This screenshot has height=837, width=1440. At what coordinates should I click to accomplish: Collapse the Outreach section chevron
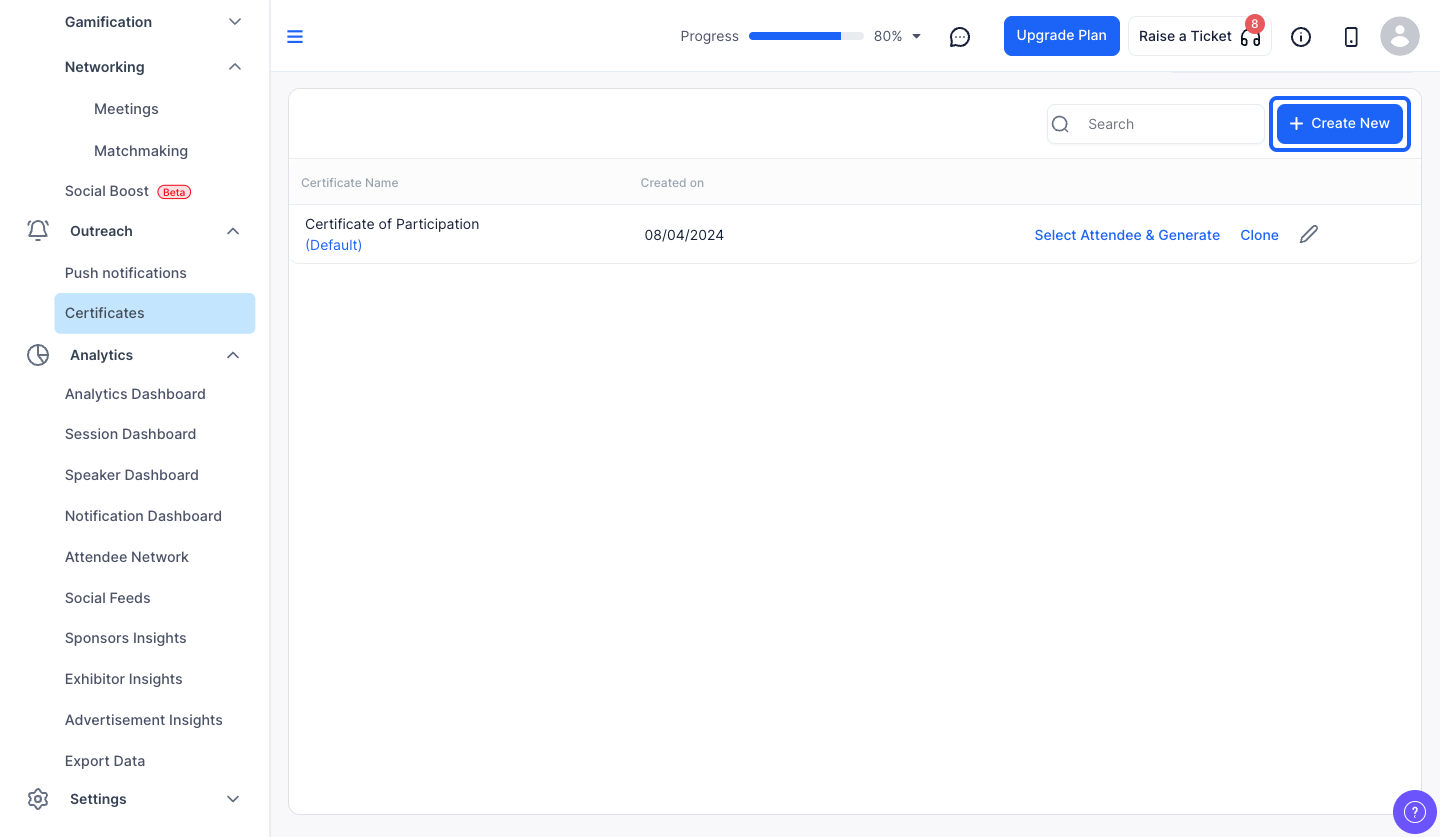pos(233,231)
